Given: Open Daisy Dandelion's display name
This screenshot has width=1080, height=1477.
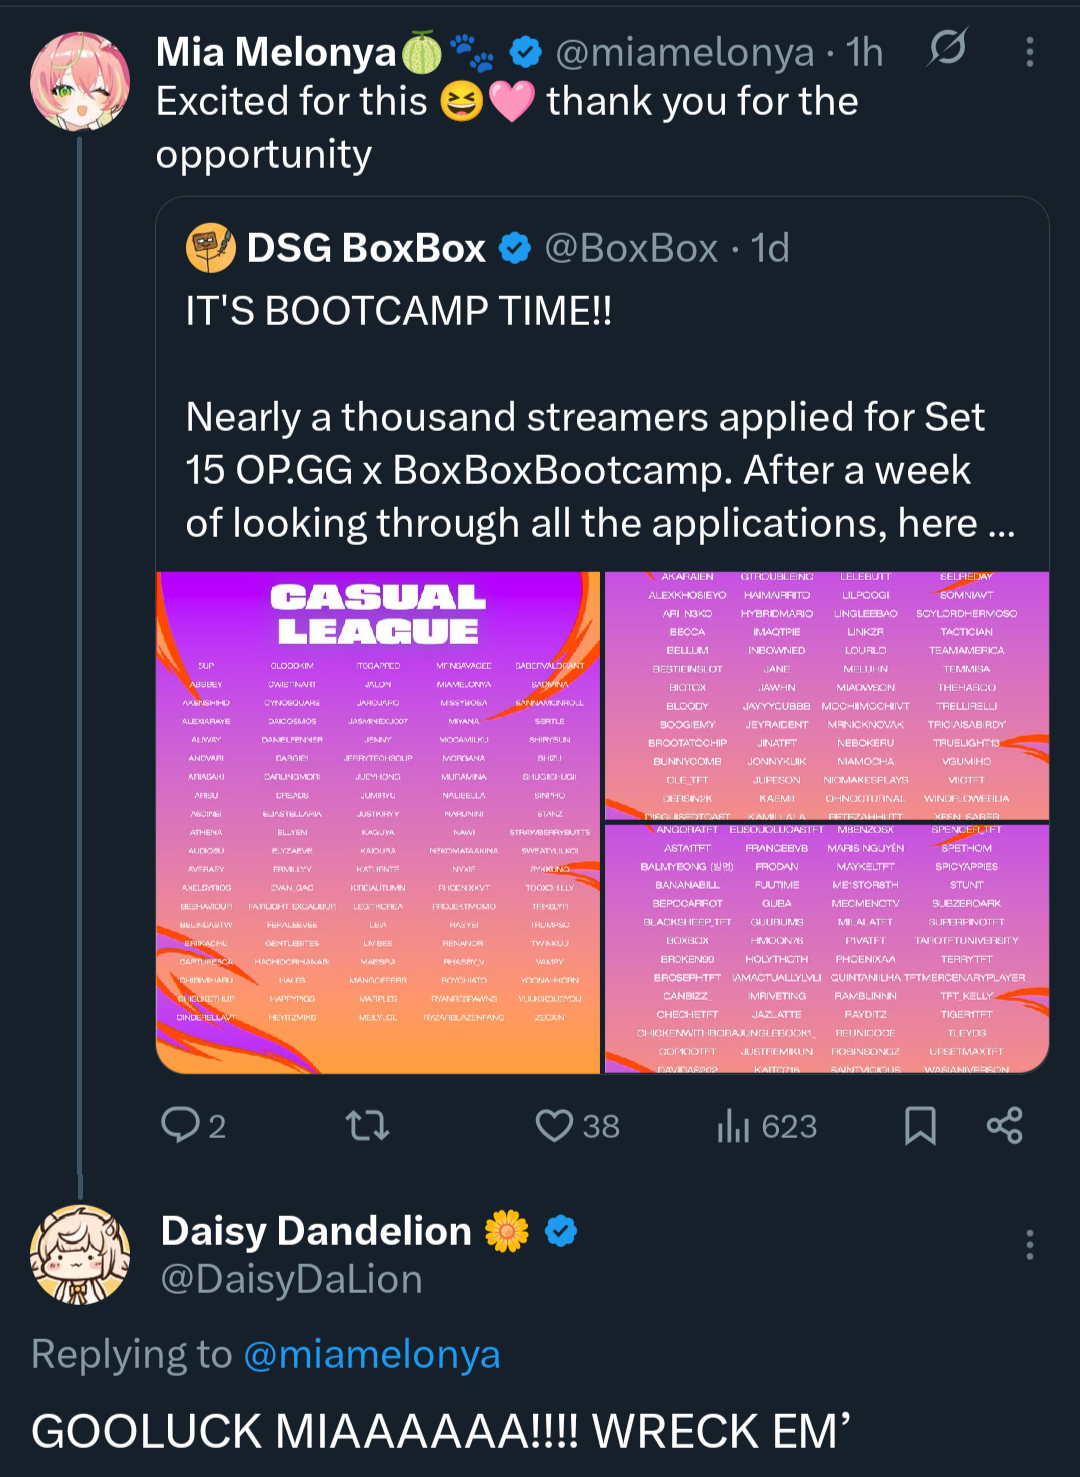Looking at the screenshot, I should pos(316,1231).
